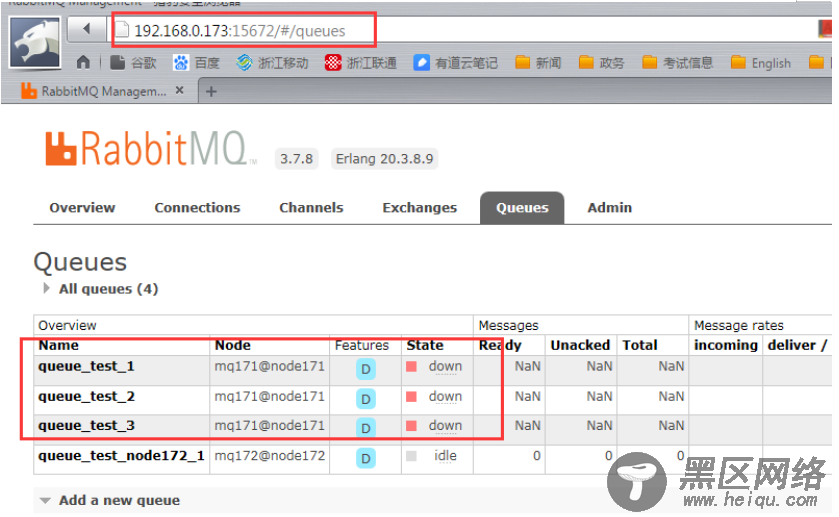Image resolution: width=839 pixels, height=517 pixels.
Task: Open the 浙江移动 bookmark
Action: coord(272,63)
